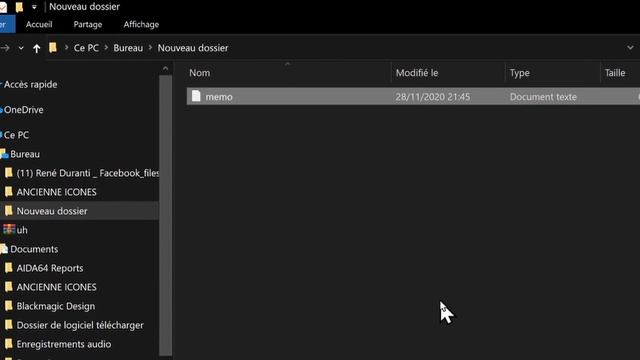This screenshot has height=360, width=640.
Task: Open René Duranti Facebook_files folder
Action: pos(88,173)
